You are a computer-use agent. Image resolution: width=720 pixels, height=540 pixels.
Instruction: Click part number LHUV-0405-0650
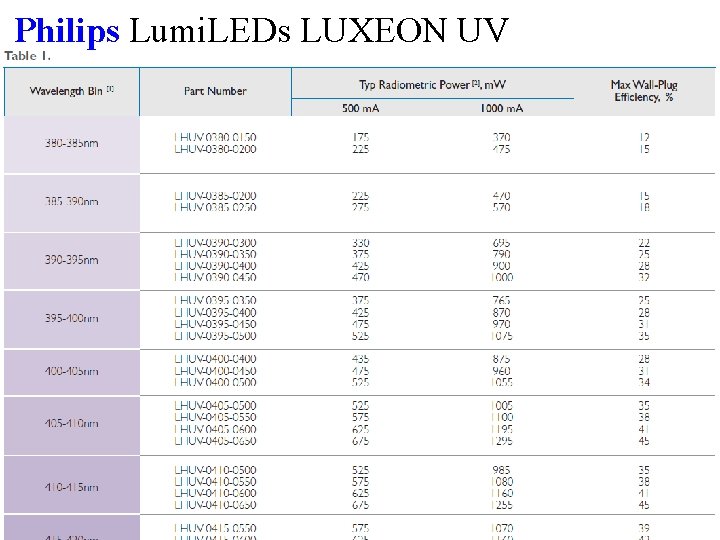pos(215,441)
